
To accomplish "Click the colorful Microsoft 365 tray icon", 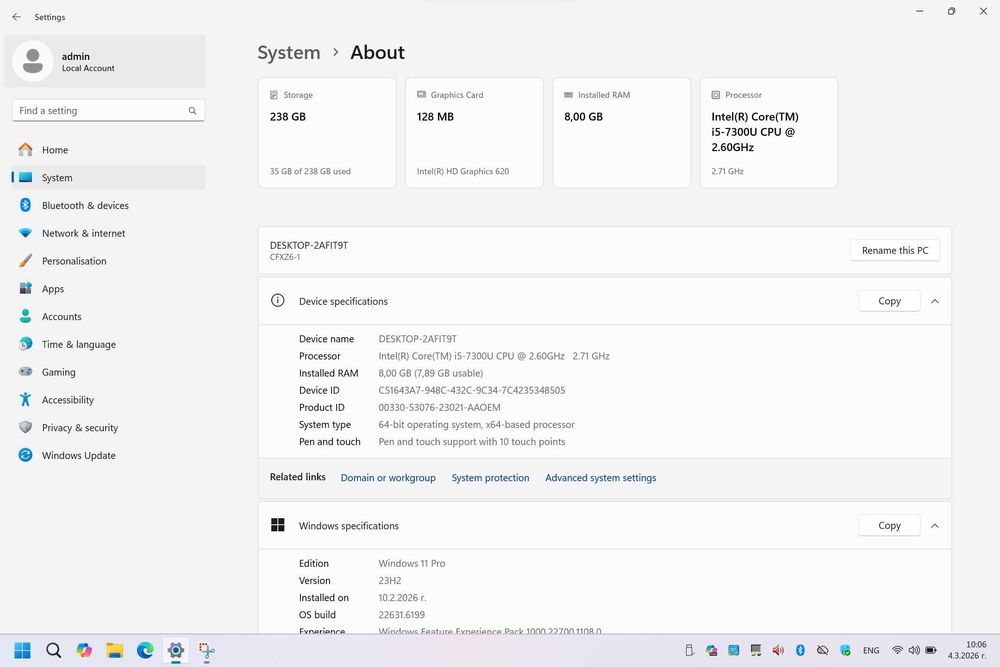I will tap(712, 650).
